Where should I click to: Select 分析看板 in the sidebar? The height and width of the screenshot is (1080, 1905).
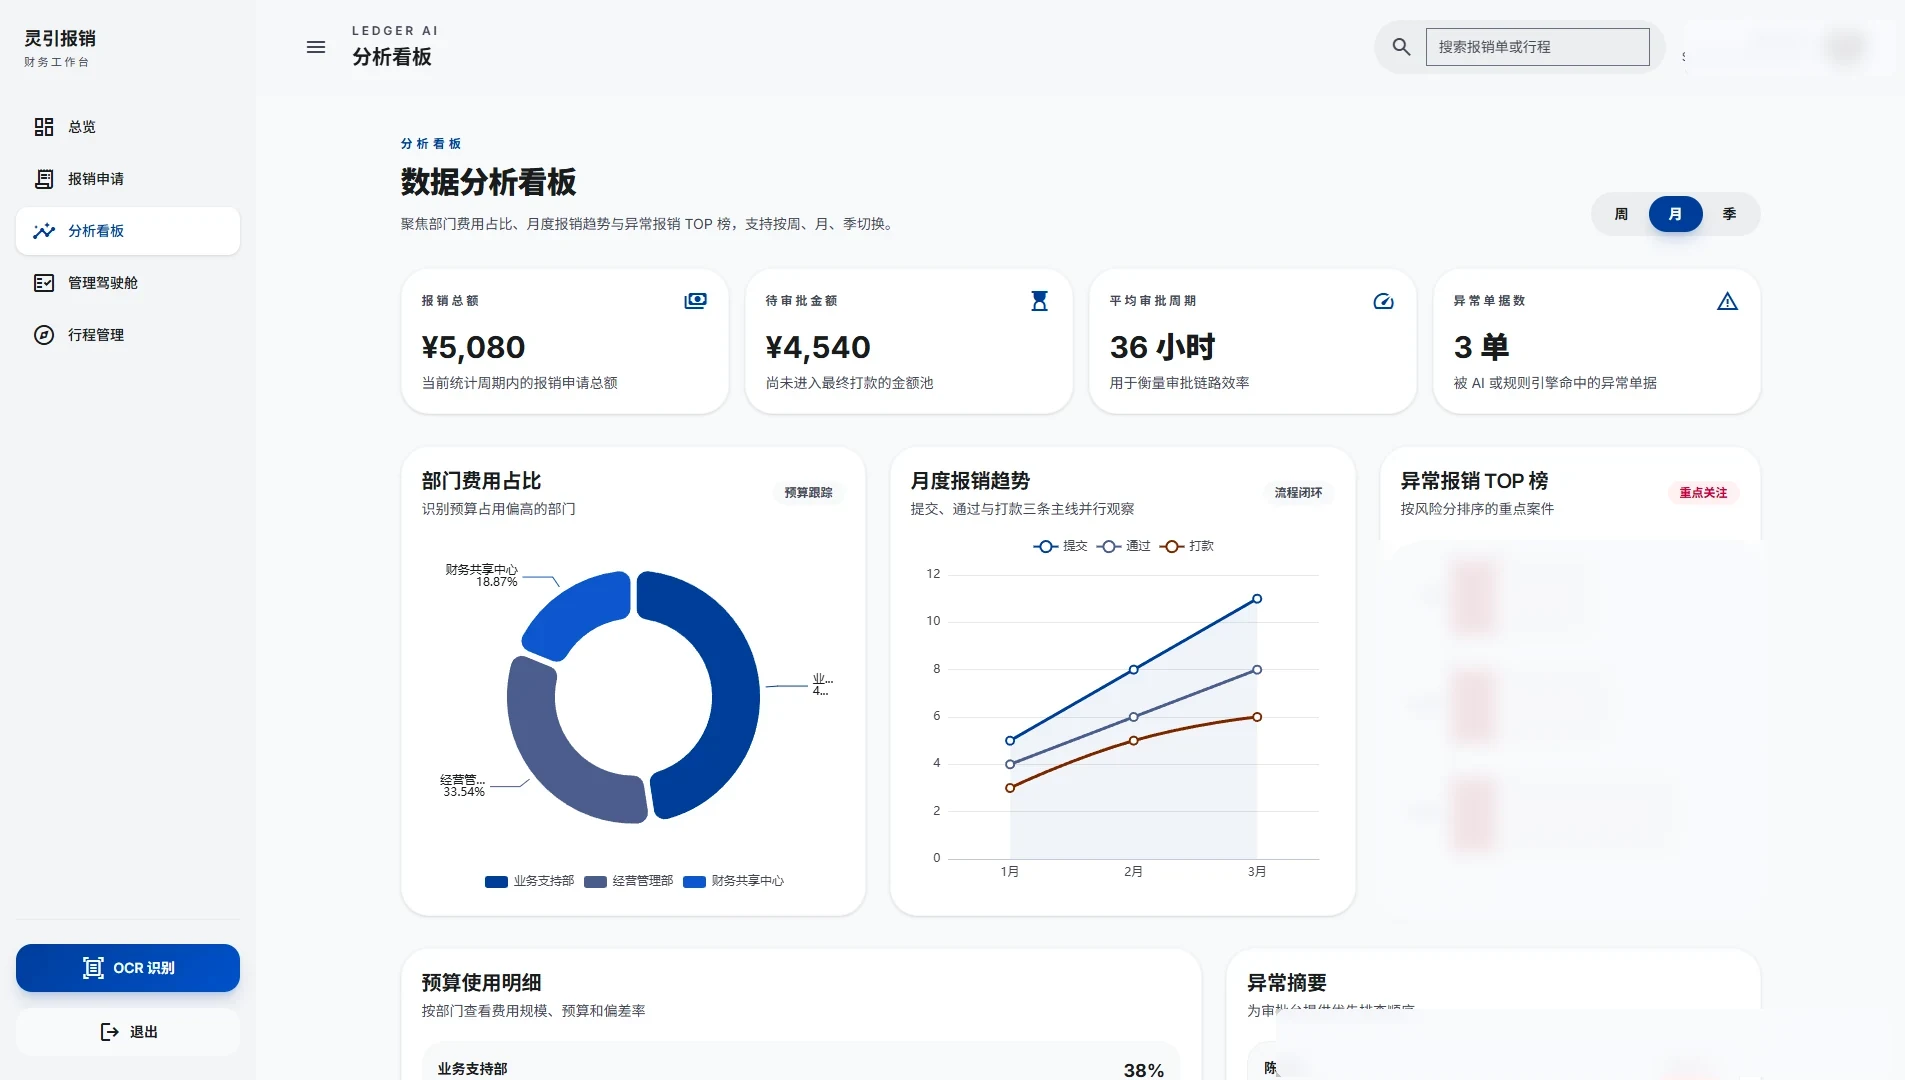tap(128, 231)
